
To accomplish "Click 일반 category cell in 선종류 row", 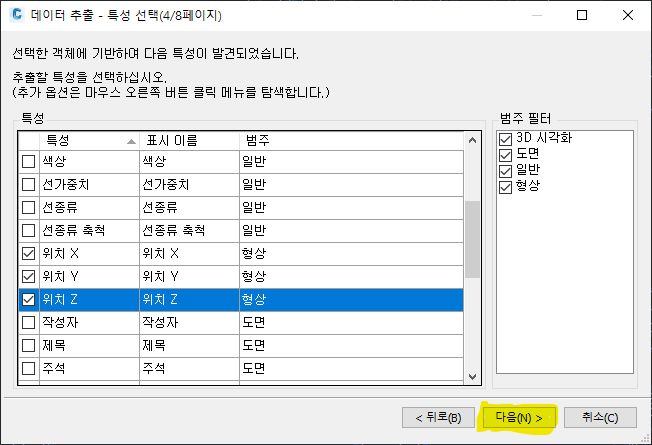I will pyautogui.click(x=351, y=207).
